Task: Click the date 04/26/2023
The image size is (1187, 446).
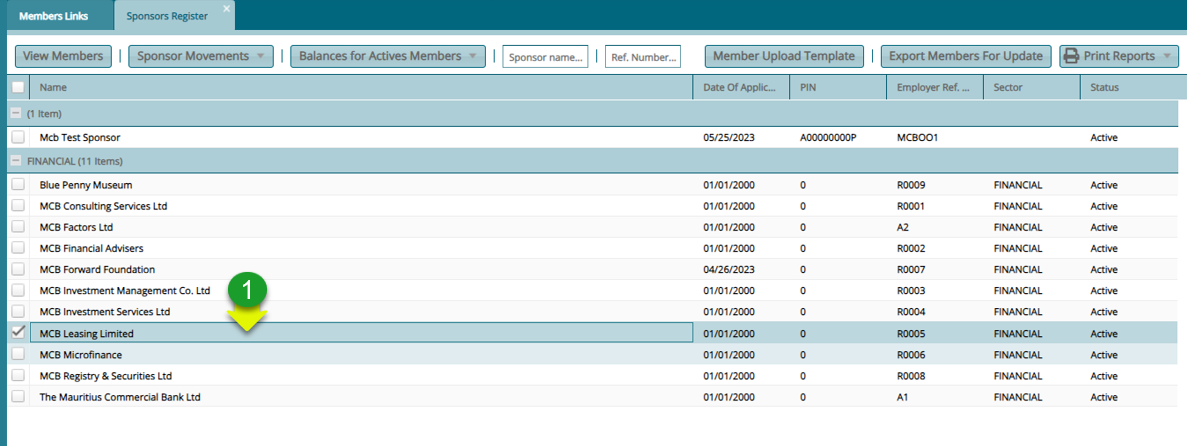Action: (729, 270)
